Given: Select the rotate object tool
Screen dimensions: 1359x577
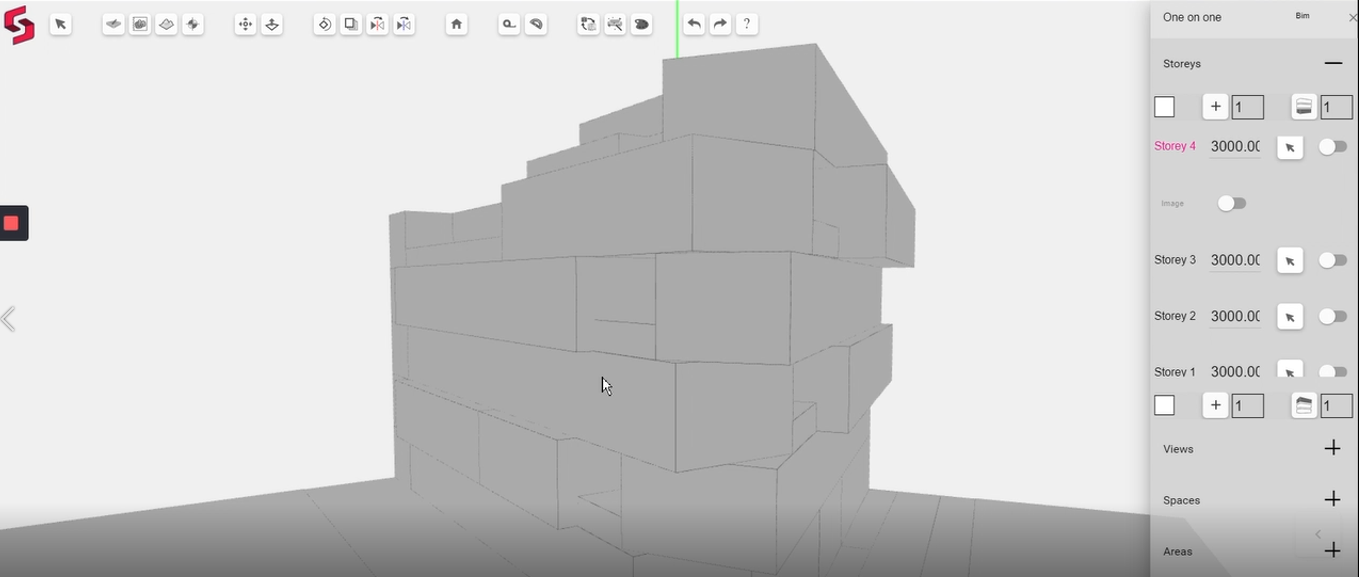Looking at the screenshot, I should pyautogui.click(x=324, y=24).
